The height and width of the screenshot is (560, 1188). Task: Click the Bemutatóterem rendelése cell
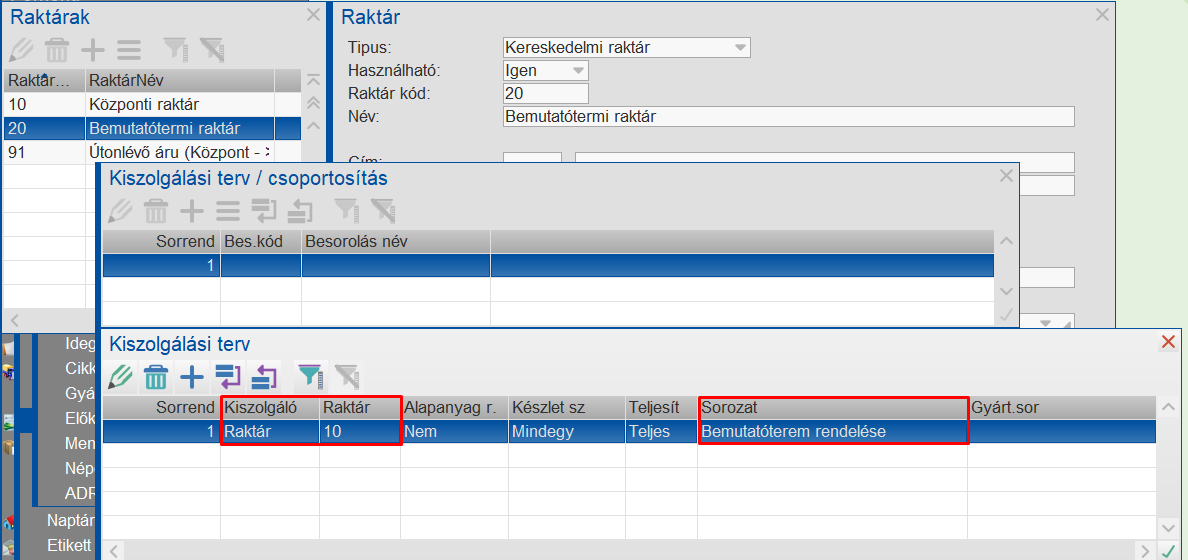click(833, 431)
